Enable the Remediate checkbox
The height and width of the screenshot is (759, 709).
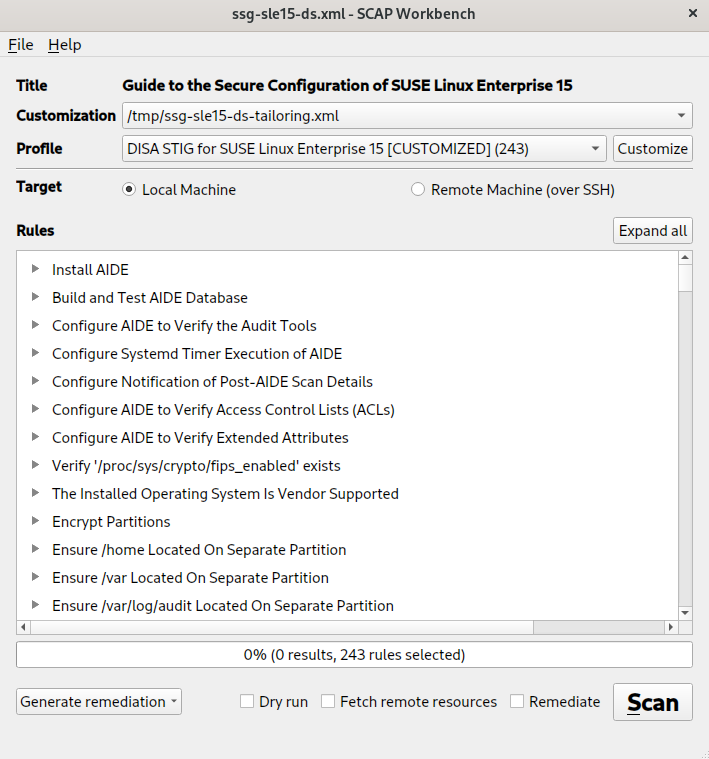click(x=517, y=702)
